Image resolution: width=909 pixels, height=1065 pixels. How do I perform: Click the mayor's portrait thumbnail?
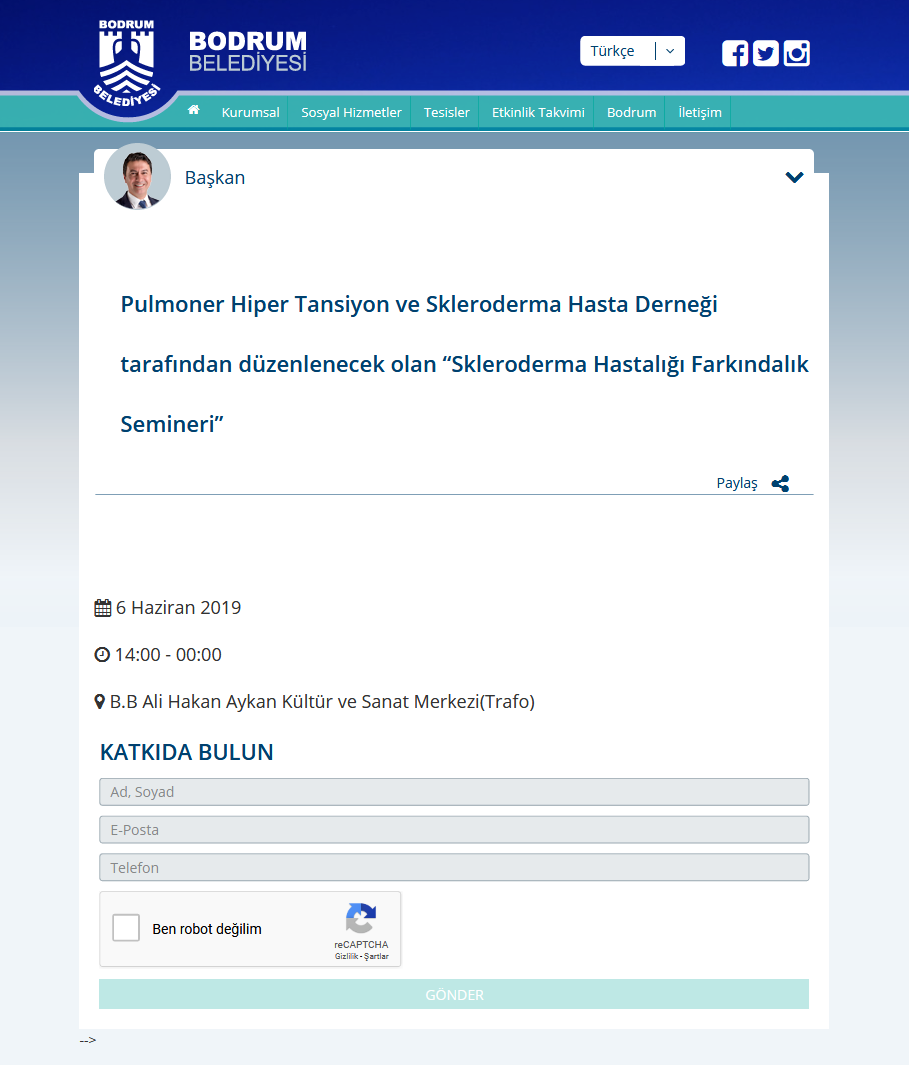point(137,177)
